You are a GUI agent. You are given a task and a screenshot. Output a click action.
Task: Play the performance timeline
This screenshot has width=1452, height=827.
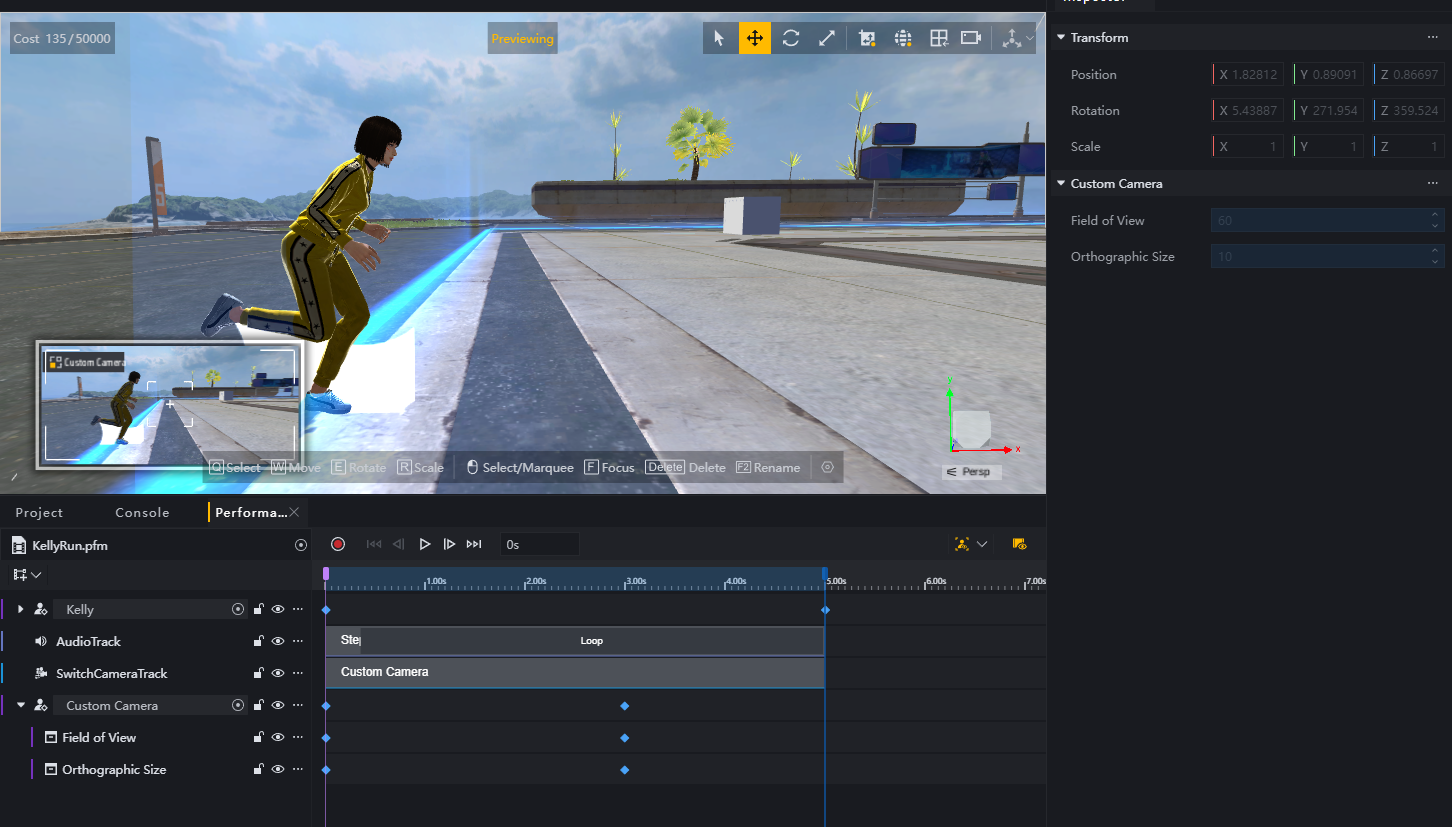pyautogui.click(x=424, y=544)
